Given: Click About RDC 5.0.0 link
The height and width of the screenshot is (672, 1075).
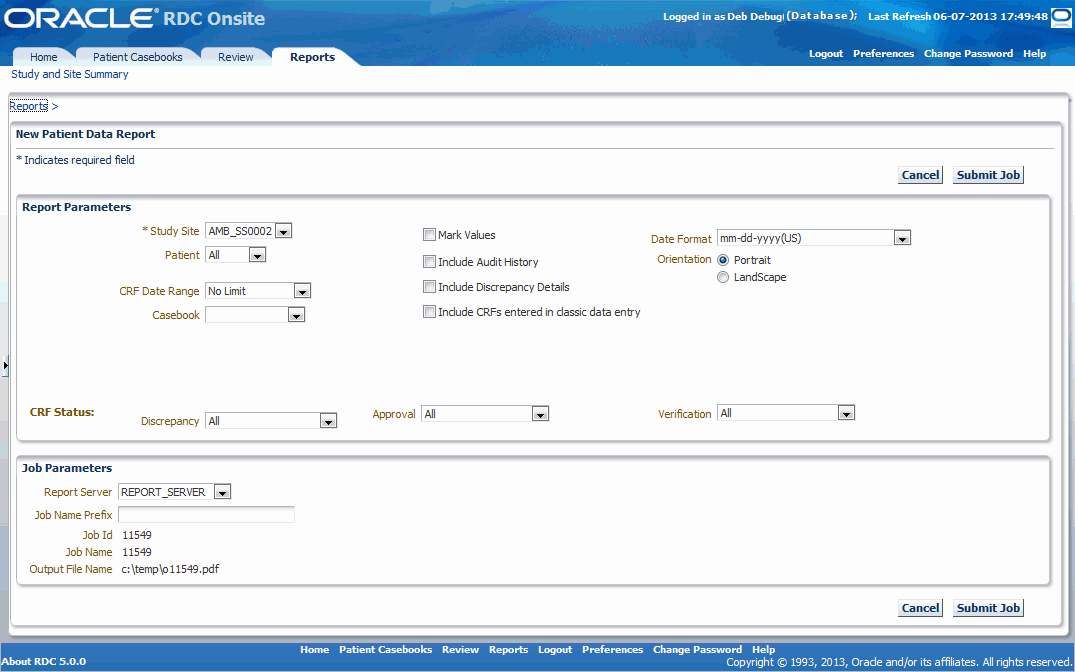Looking at the screenshot, I should [44, 662].
